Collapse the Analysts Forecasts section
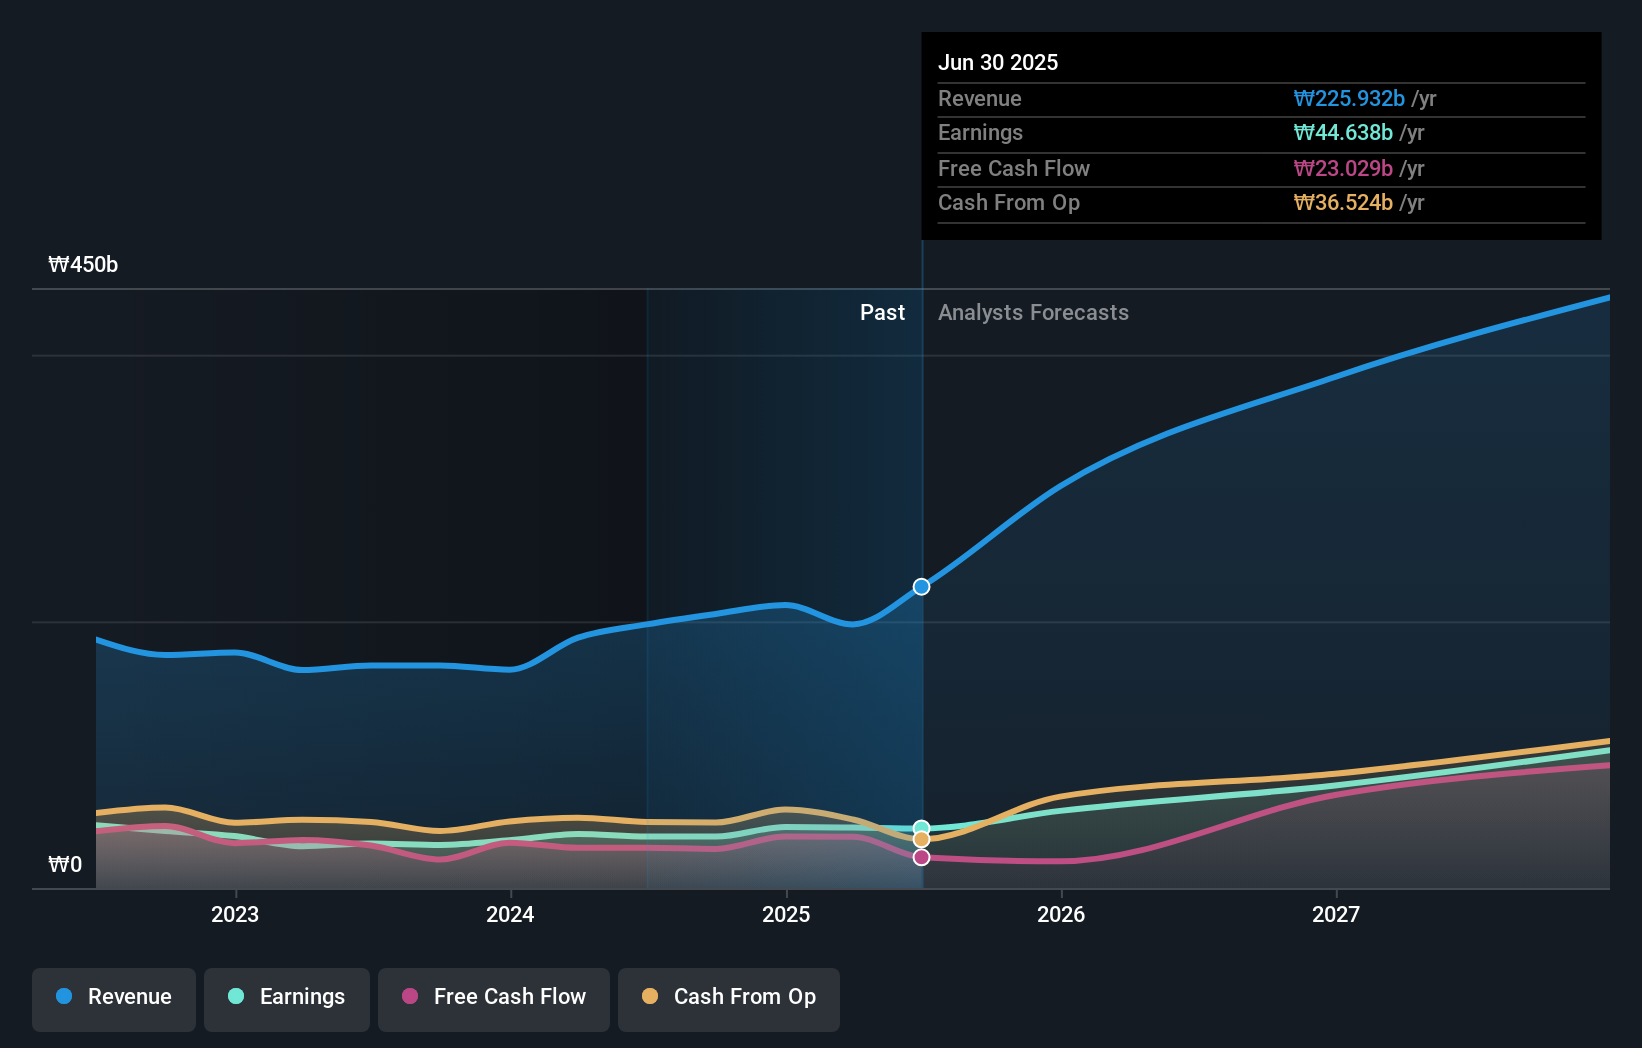The height and width of the screenshot is (1048, 1642). tap(1033, 312)
